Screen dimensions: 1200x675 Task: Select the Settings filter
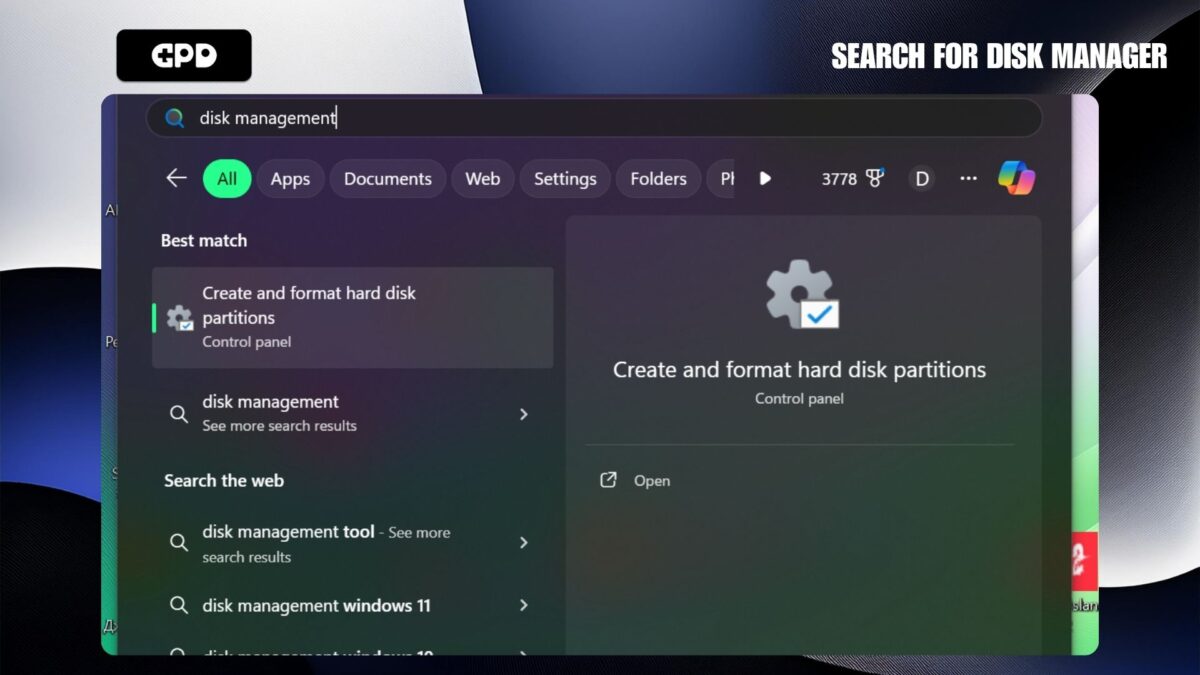(564, 178)
